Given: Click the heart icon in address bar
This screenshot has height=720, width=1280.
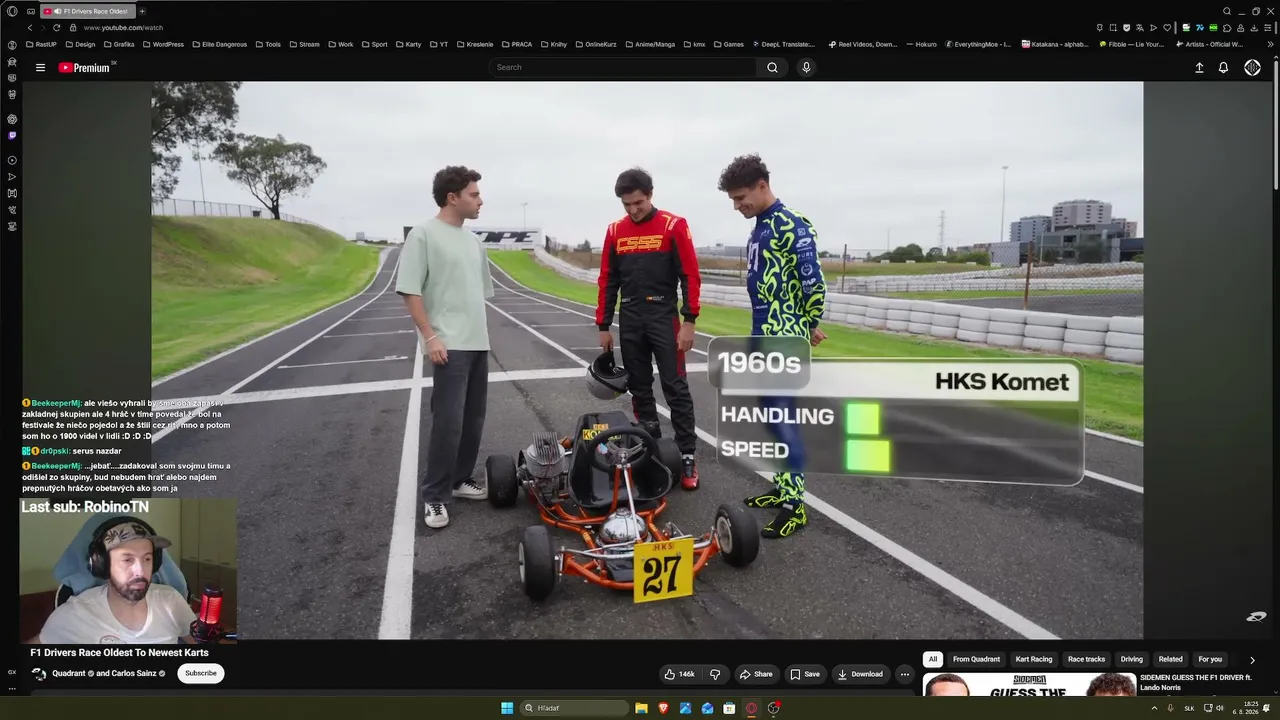Looking at the screenshot, I should click(1166, 28).
